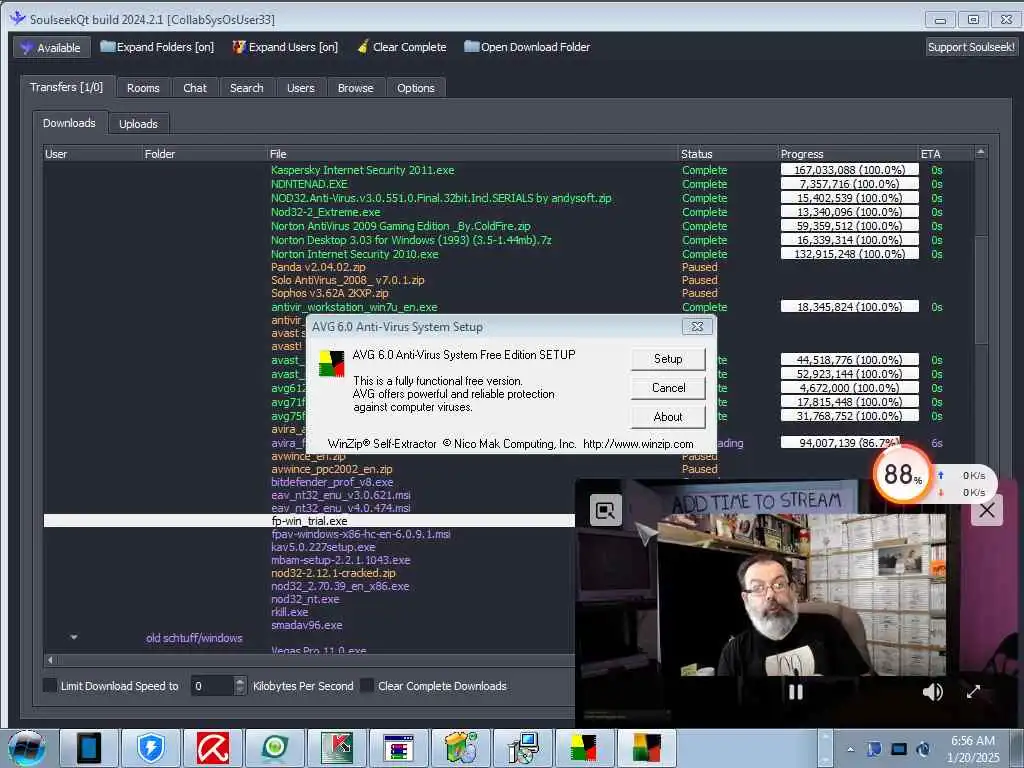This screenshot has height=768, width=1024.
Task: Open the computer-and-disc setup taskbar icon
Action: (522, 748)
